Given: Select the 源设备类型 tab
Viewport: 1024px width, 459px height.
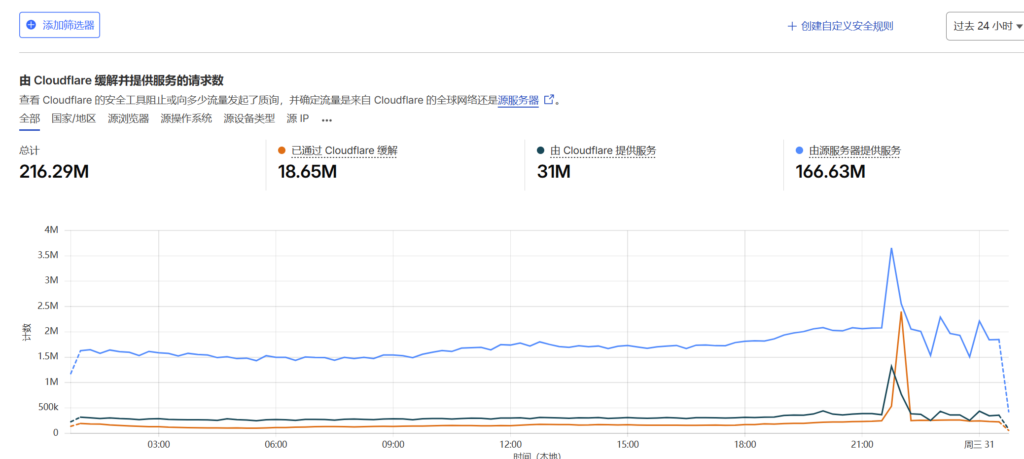Looking at the screenshot, I should [249, 118].
